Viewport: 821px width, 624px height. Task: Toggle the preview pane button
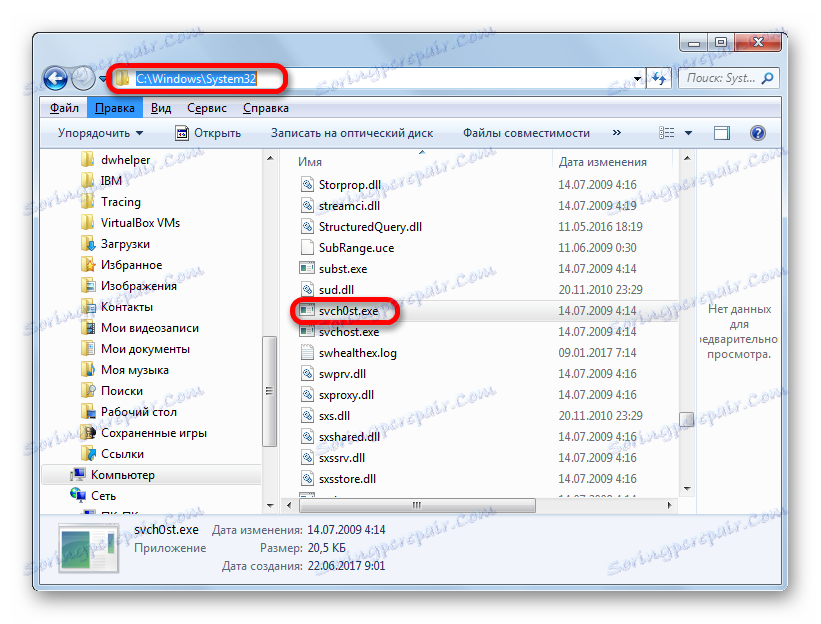[722, 133]
